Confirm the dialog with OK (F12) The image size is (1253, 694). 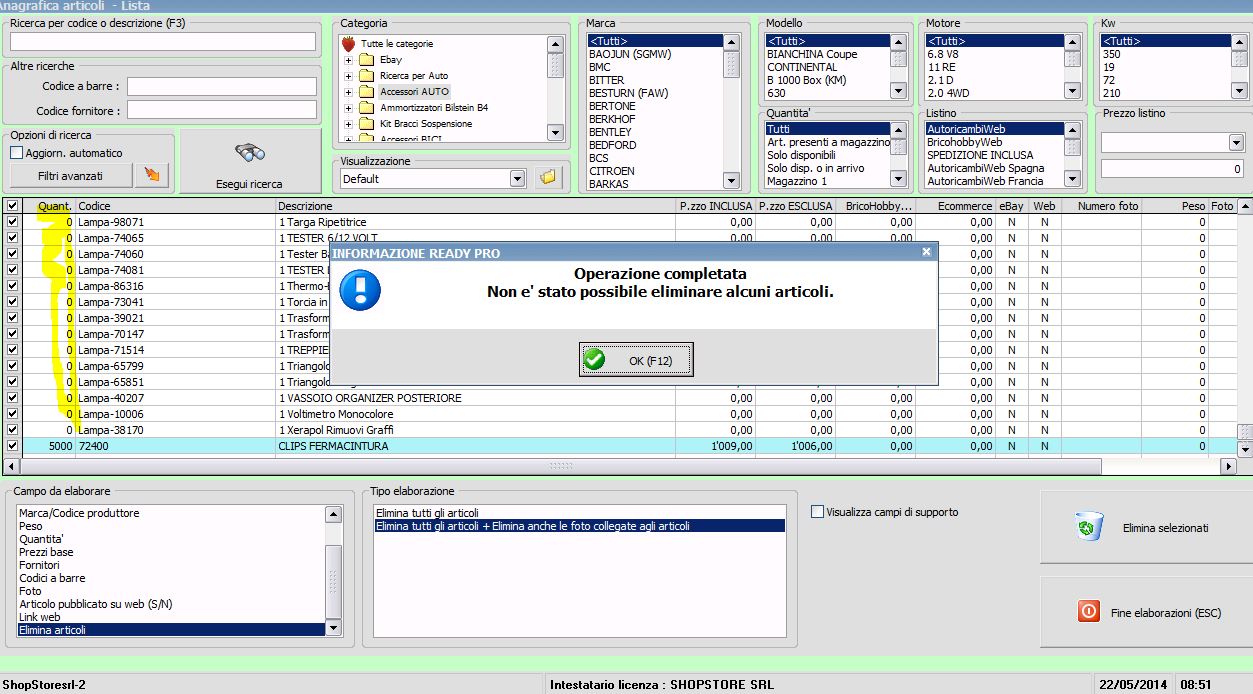636,360
